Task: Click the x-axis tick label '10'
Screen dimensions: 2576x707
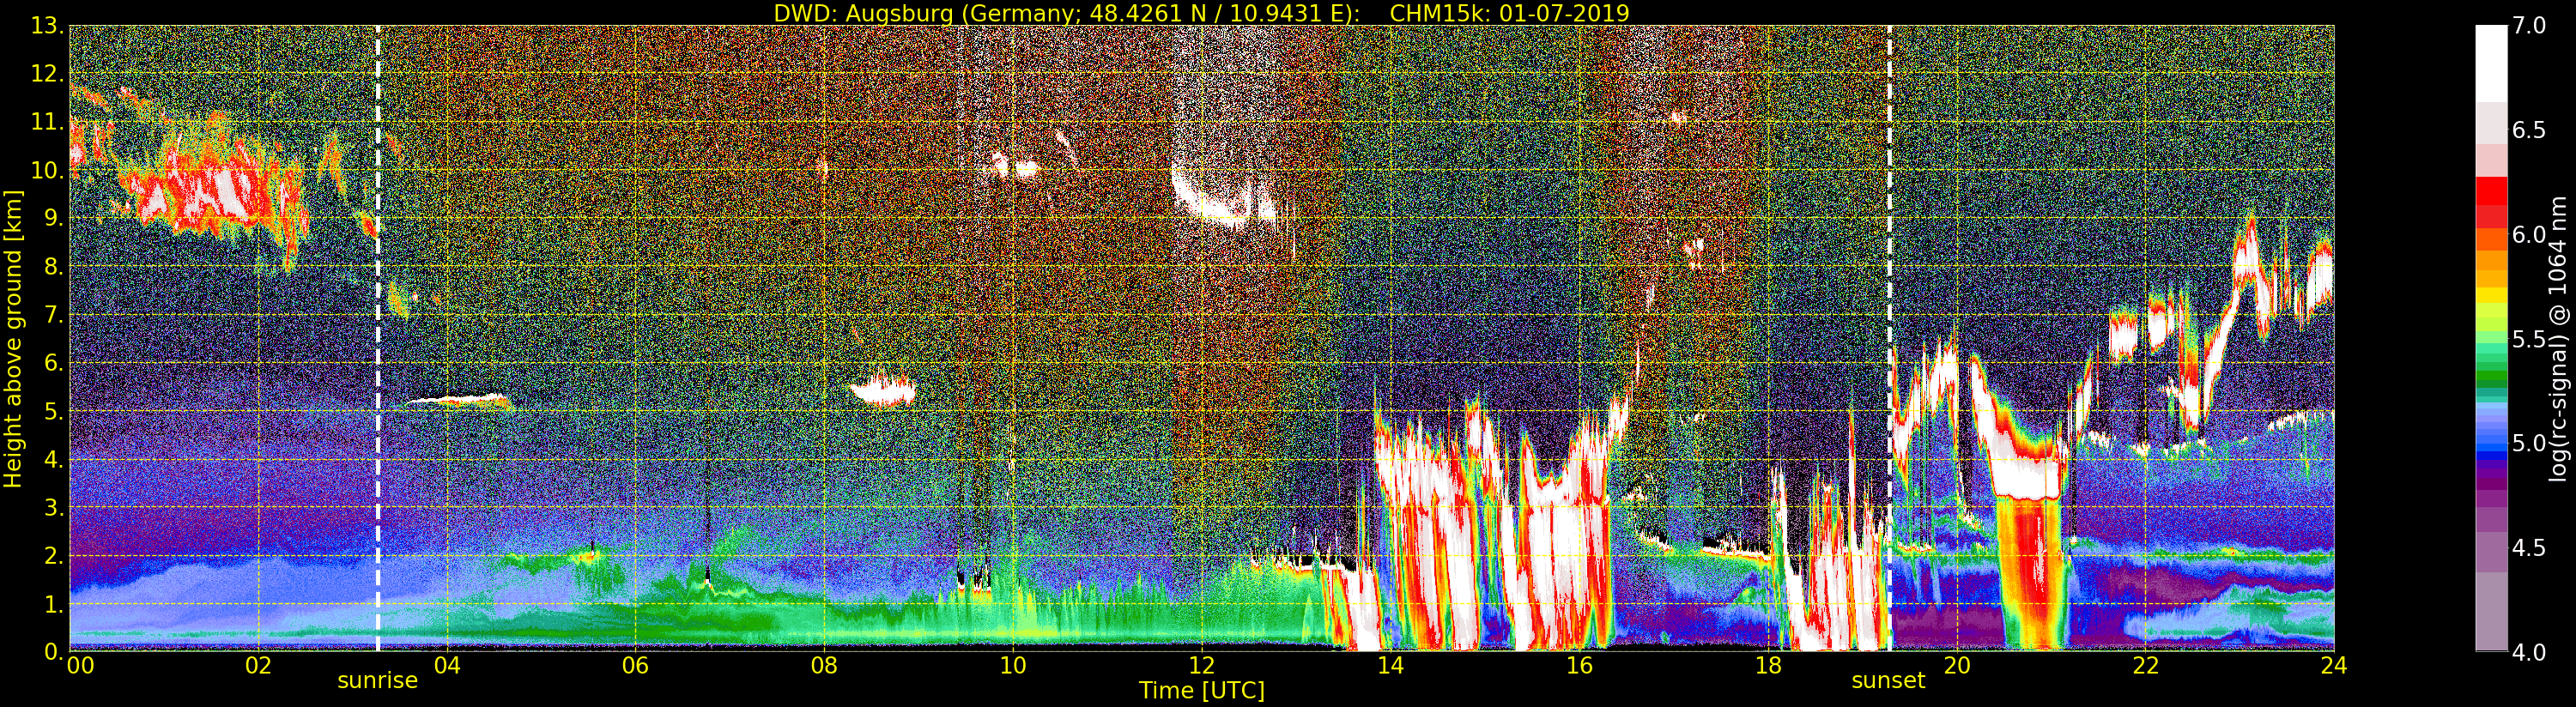Action: tap(1013, 665)
